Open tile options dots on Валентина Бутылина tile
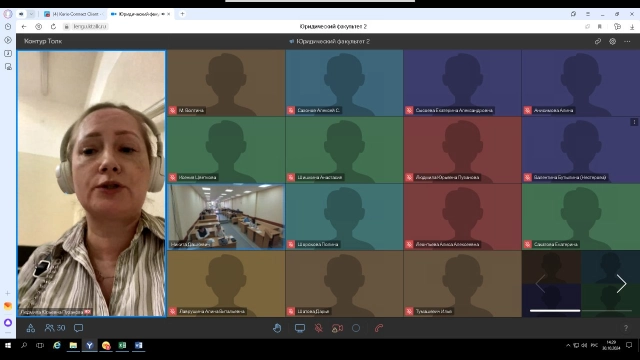 (x=634, y=122)
